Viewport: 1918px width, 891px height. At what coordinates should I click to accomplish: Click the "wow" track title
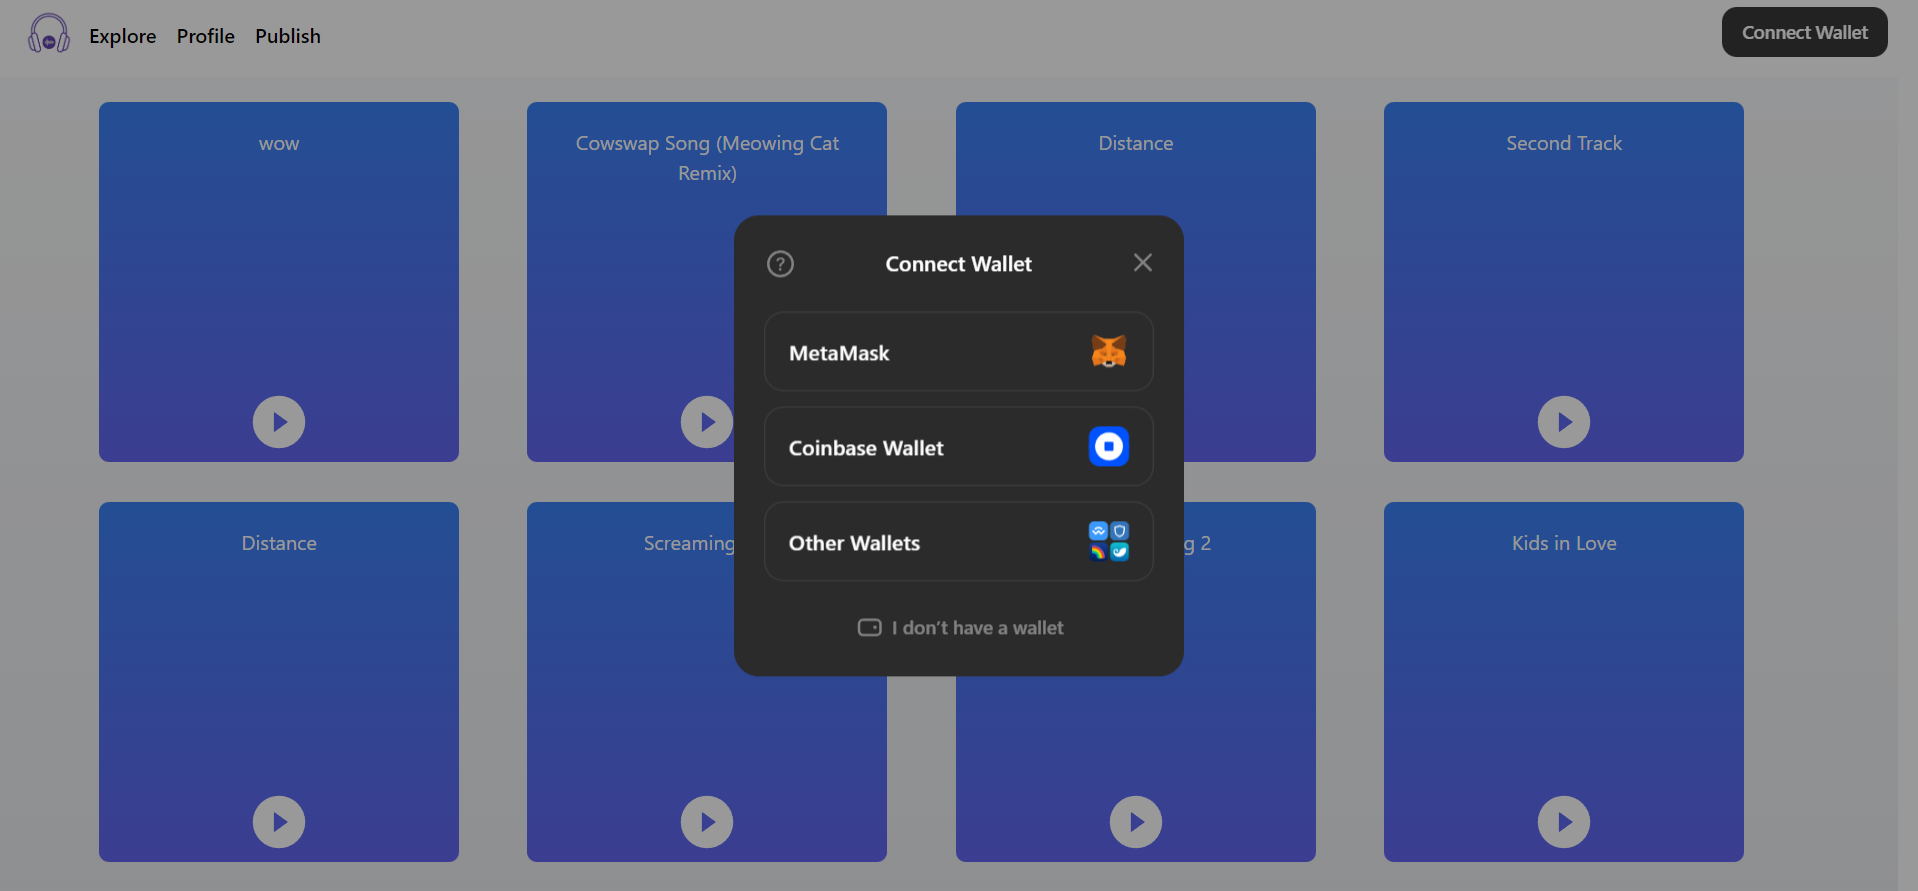[279, 144]
